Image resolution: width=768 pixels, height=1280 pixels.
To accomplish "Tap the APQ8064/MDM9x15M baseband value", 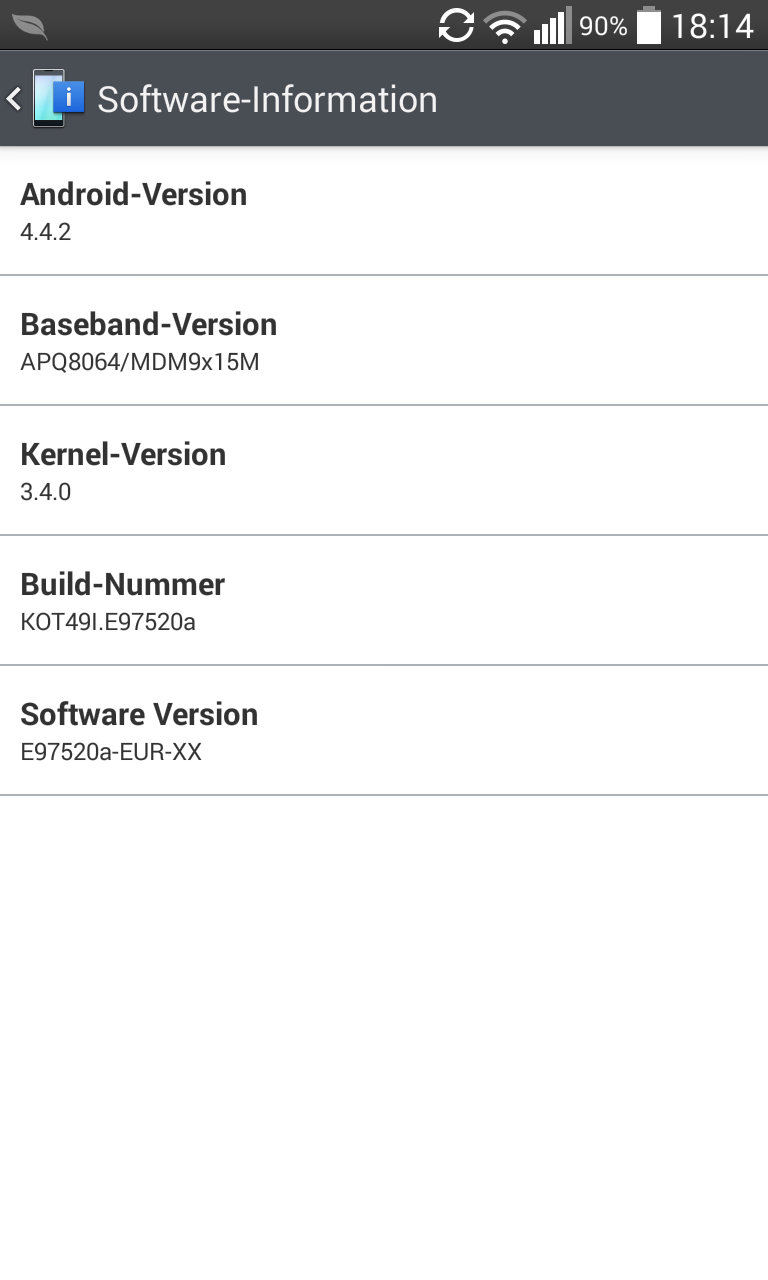I will click(140, 362).
